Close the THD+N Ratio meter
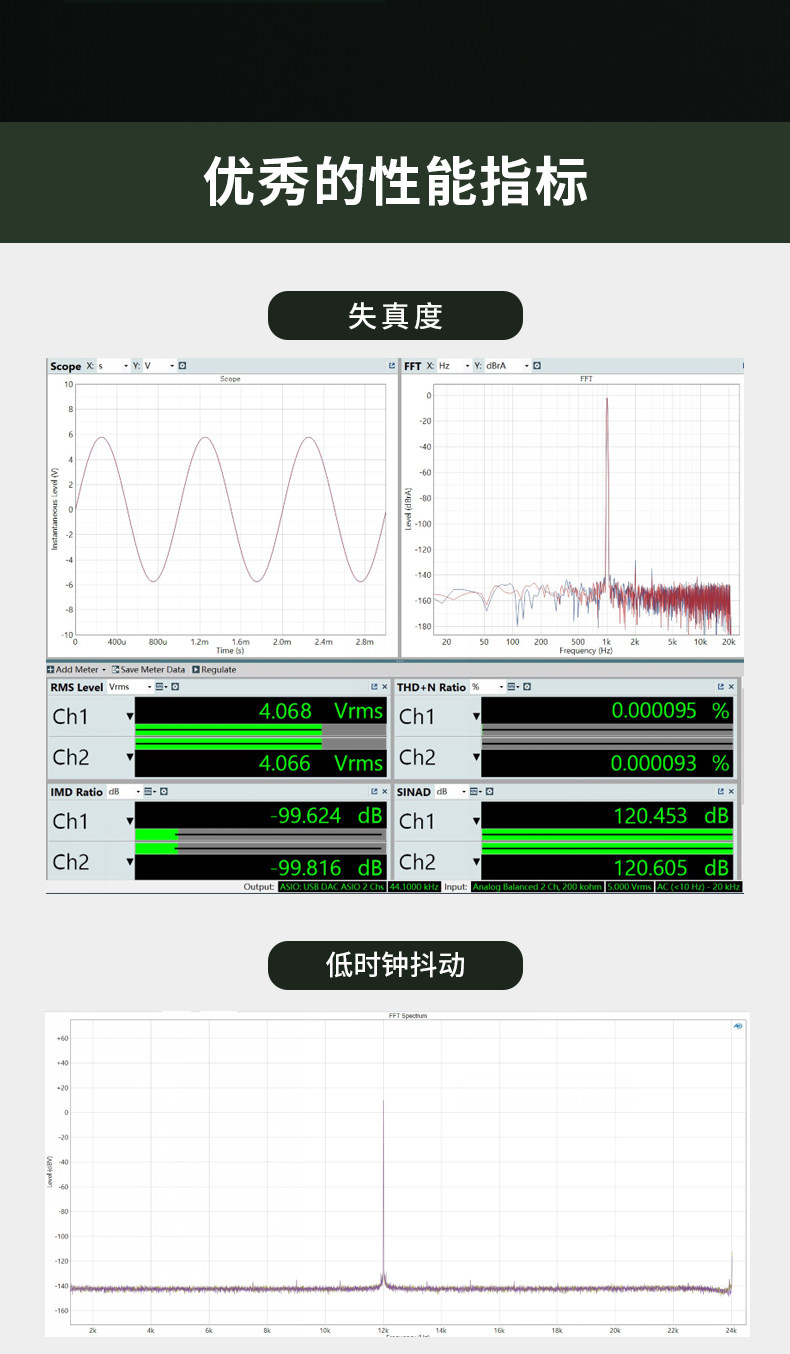 tap(731, 687)
